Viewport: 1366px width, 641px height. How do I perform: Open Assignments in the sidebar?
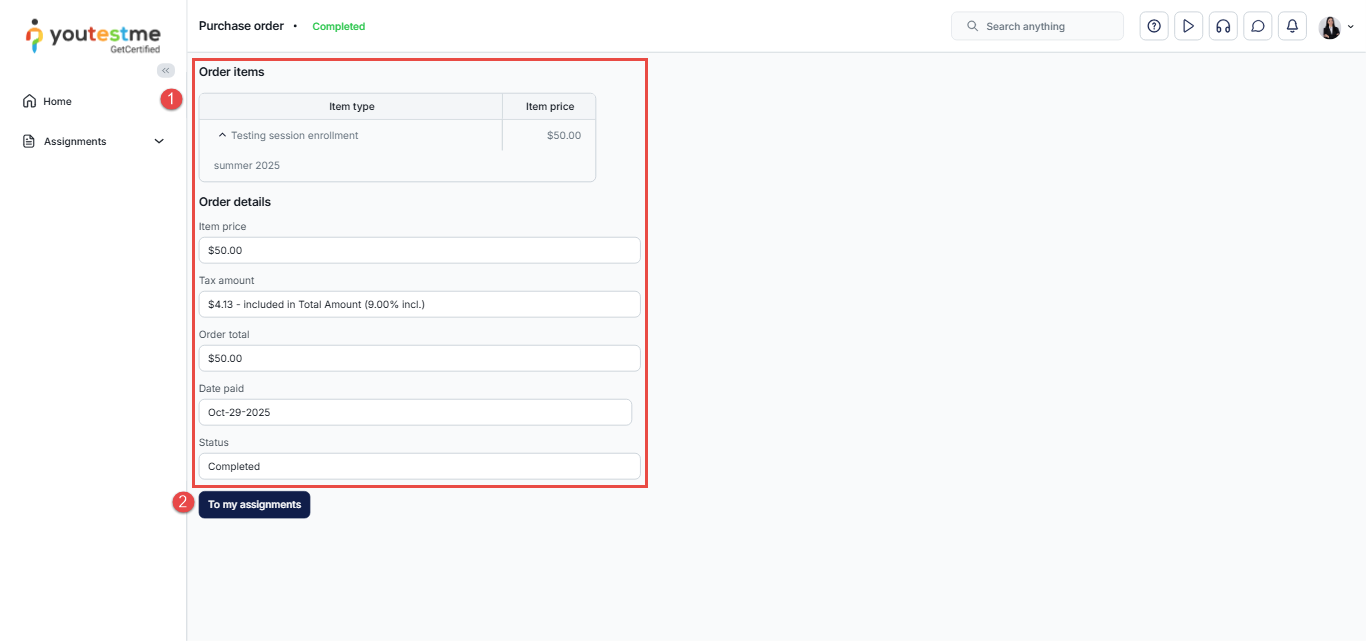point(75,141)
